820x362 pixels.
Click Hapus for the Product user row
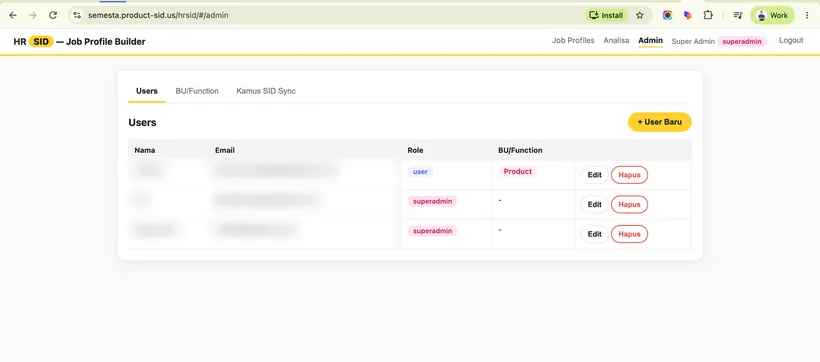(629, 175)
